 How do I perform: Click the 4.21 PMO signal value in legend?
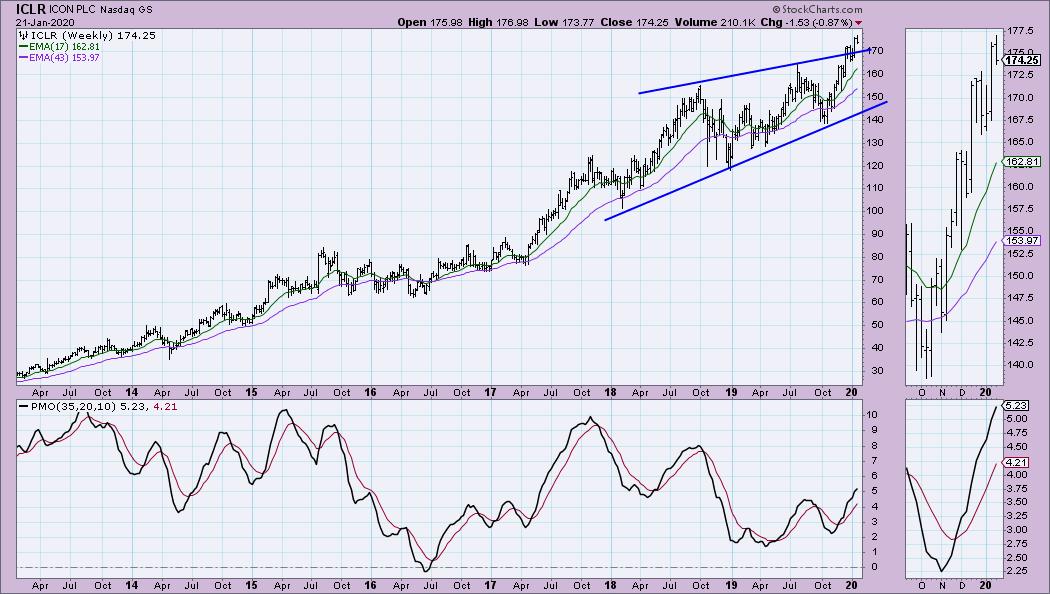(x=166, y=406)
